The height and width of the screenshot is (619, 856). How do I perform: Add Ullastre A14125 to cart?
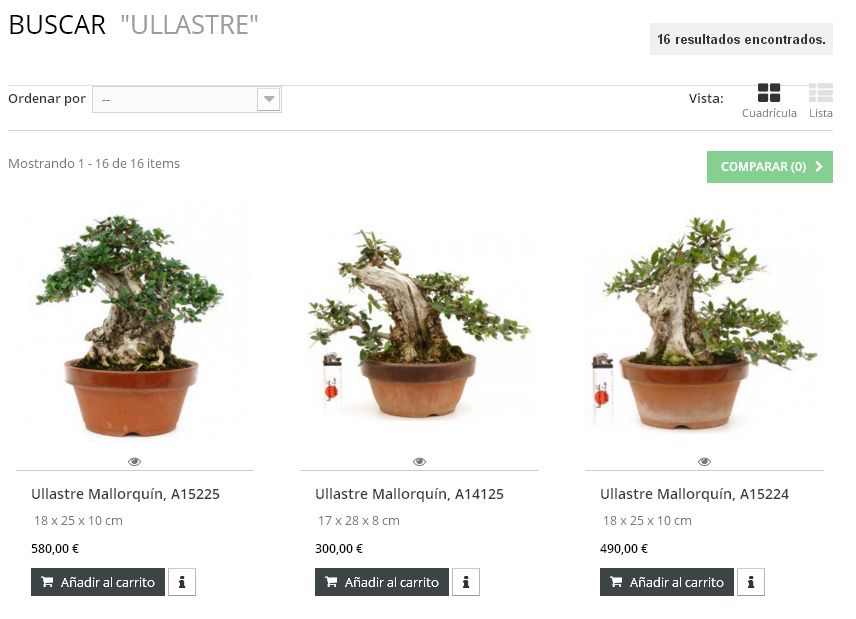point(382,582)
